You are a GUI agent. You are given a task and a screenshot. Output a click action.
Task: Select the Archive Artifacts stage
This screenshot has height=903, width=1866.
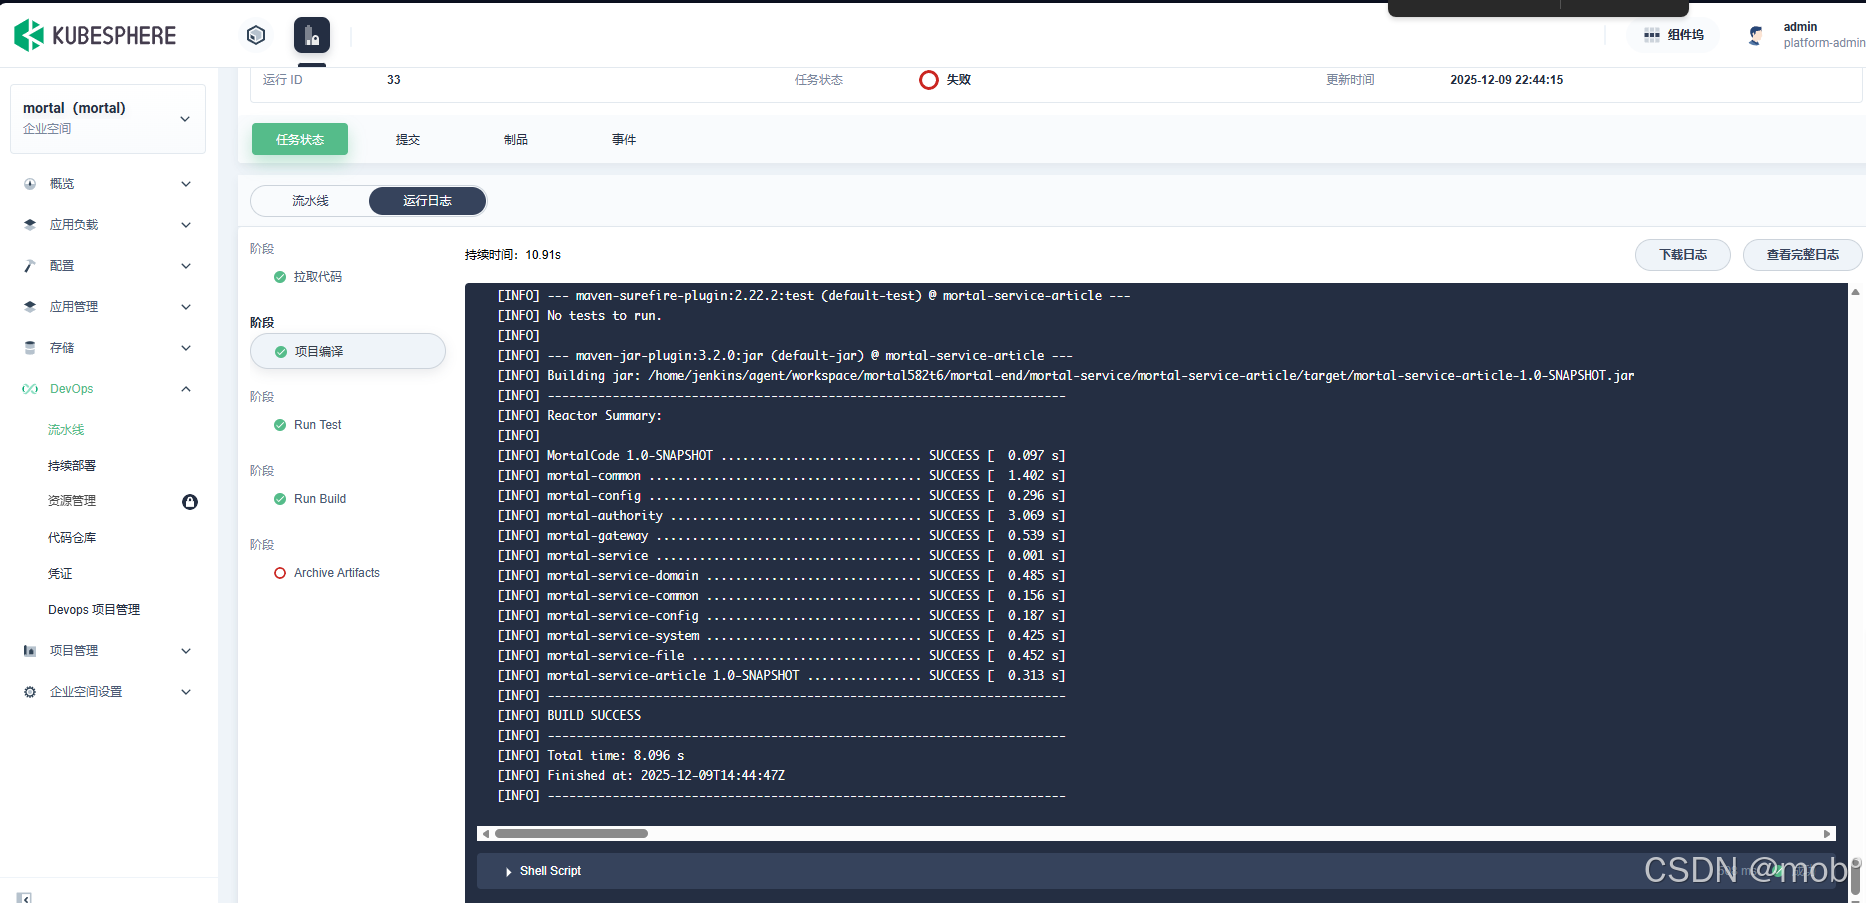click(337, 573)
